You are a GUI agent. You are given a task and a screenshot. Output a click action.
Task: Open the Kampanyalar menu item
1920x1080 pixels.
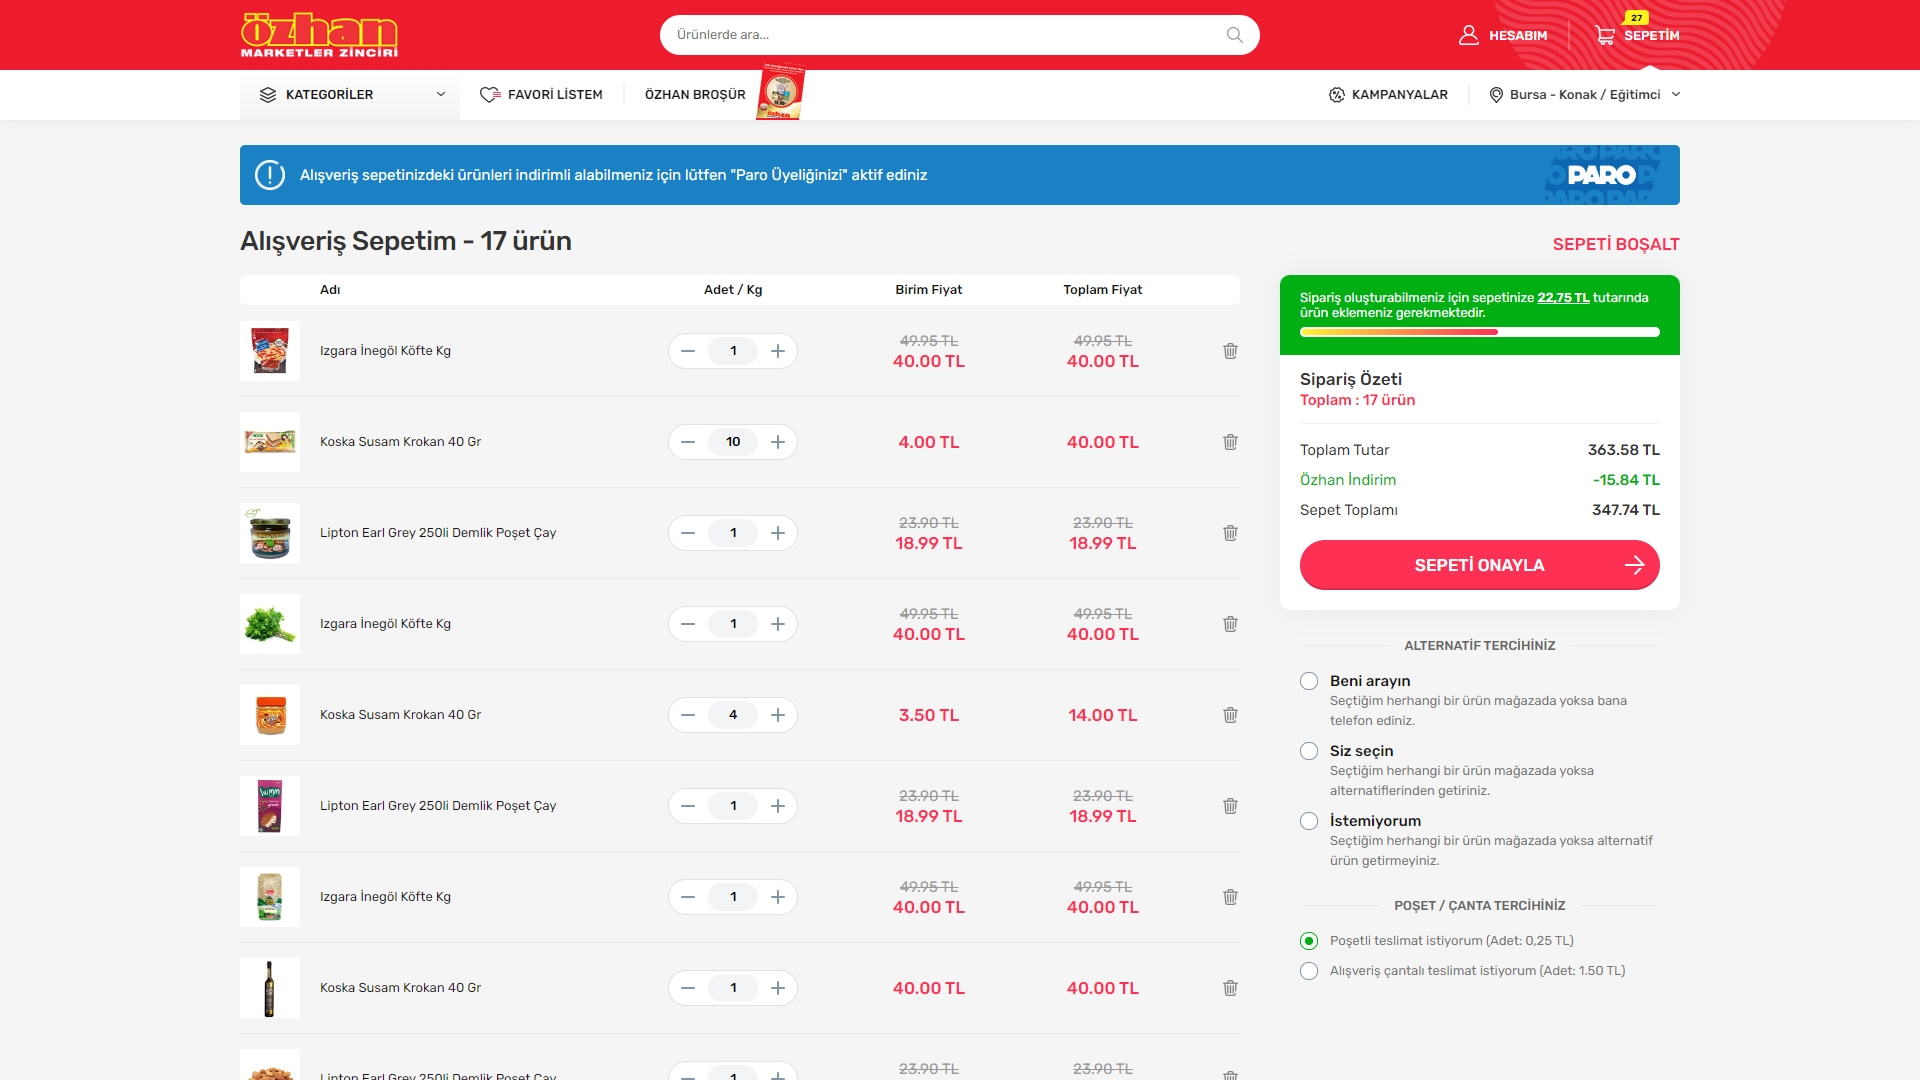(x=1388, y=95)
